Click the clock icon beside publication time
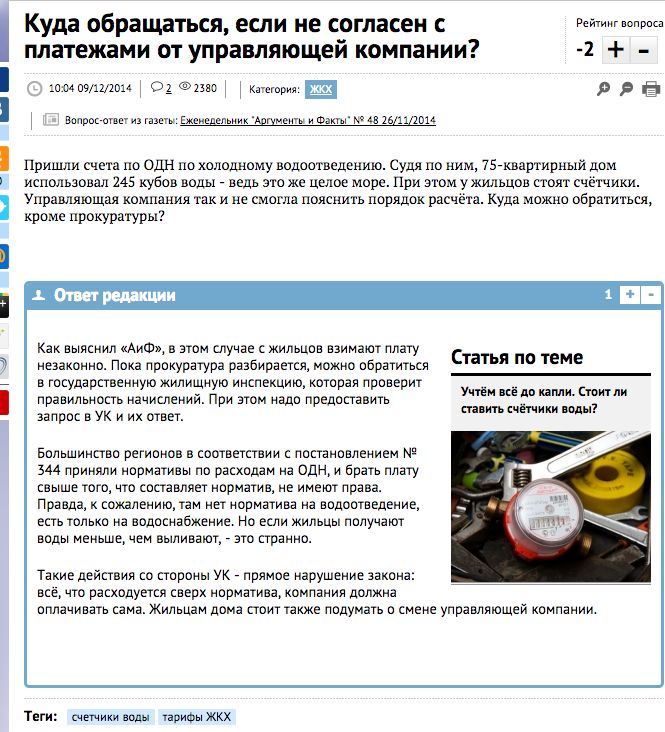The image size is (665, 732). coord(35,89)
